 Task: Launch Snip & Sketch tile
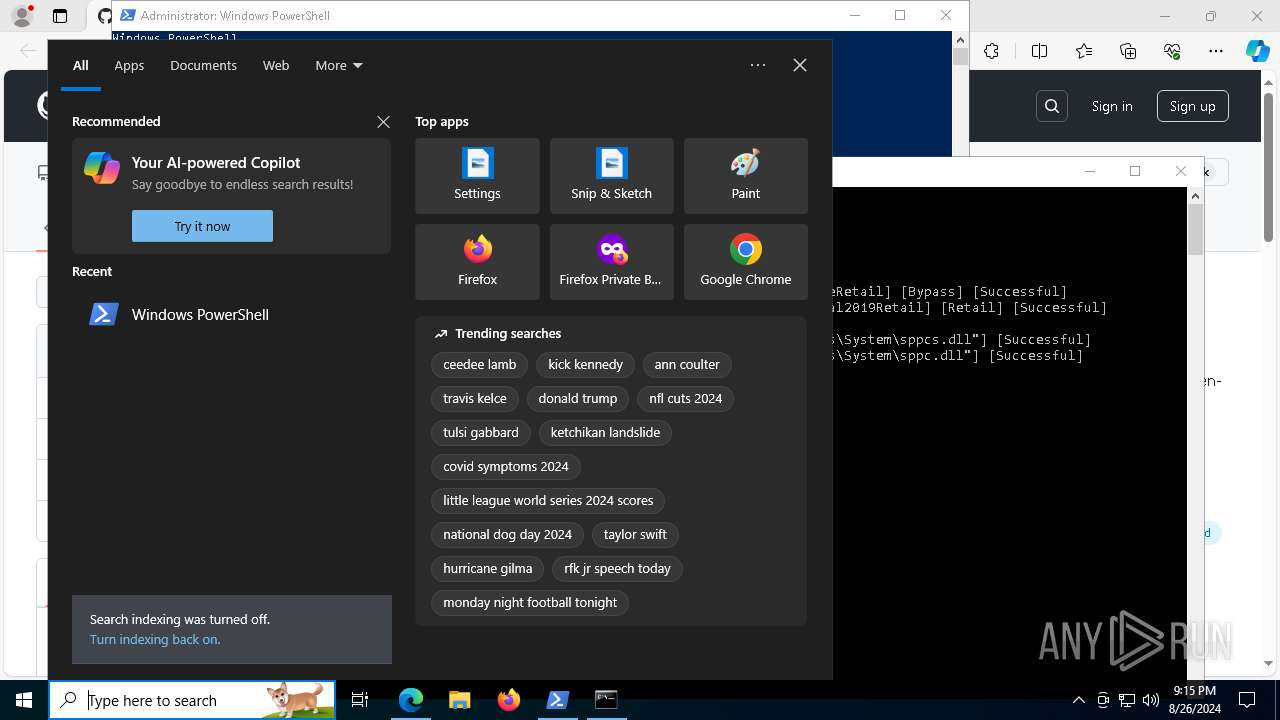(x=611, y=176)
